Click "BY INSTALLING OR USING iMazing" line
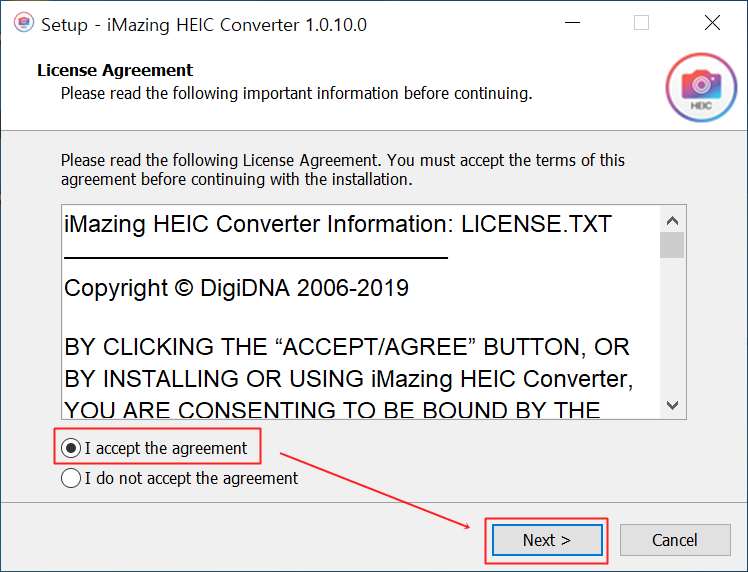Screen dimensions: 748x572 tap(349, 379)
